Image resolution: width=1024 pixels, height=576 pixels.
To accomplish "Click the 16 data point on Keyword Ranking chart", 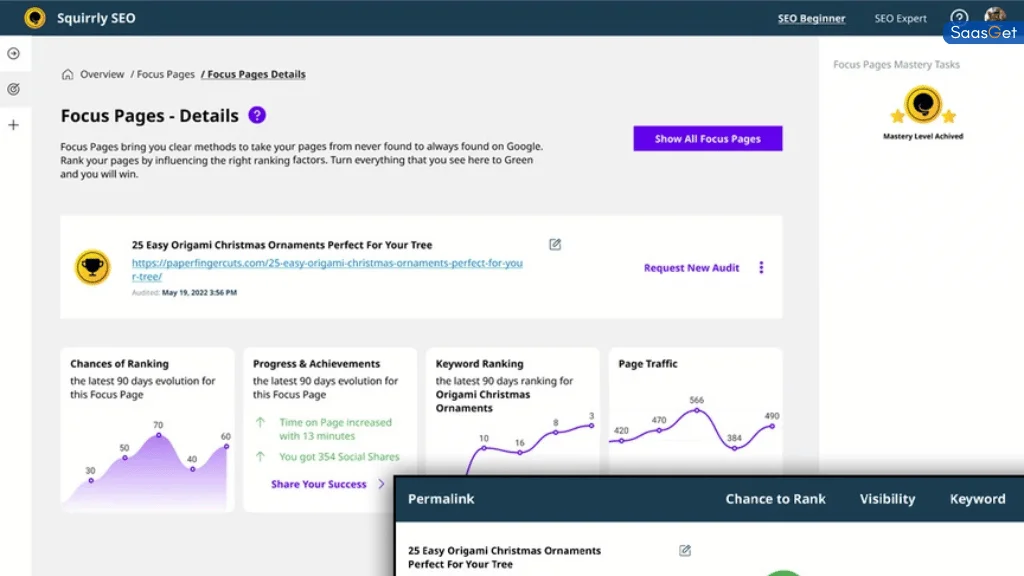I will (520, 452).
